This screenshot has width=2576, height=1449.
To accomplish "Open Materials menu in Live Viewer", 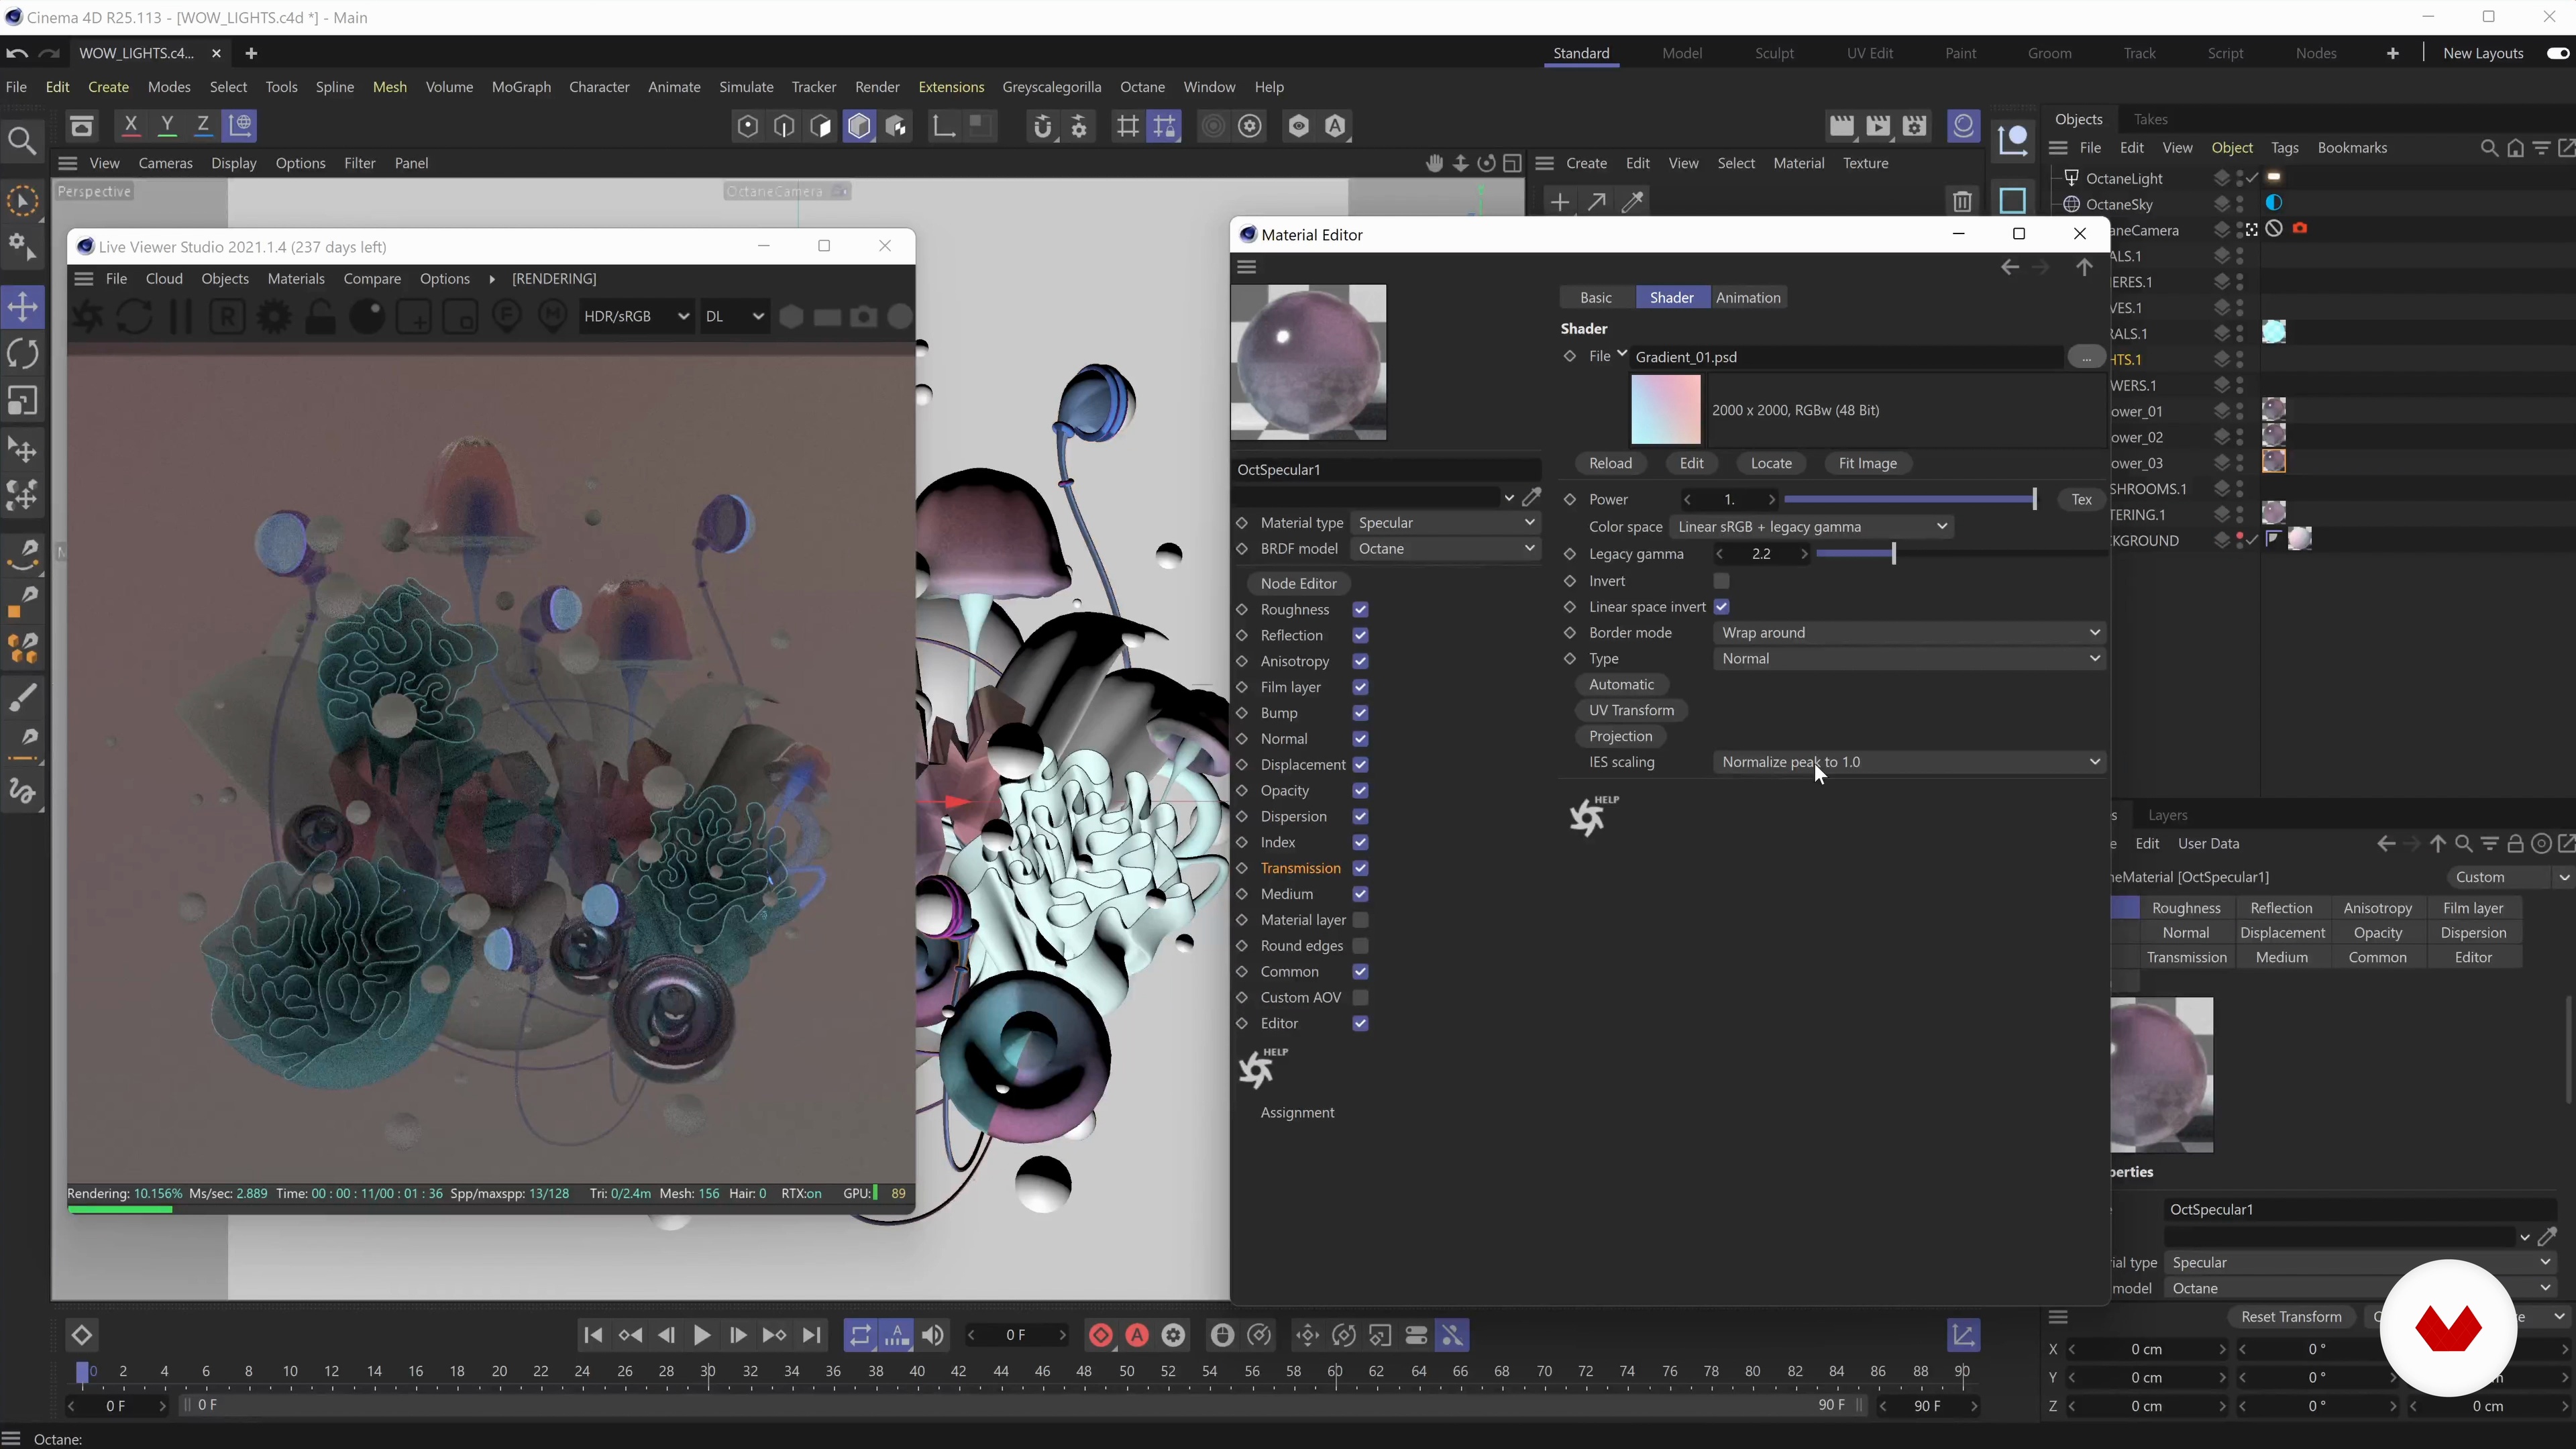I will click(x=296, y=279).
